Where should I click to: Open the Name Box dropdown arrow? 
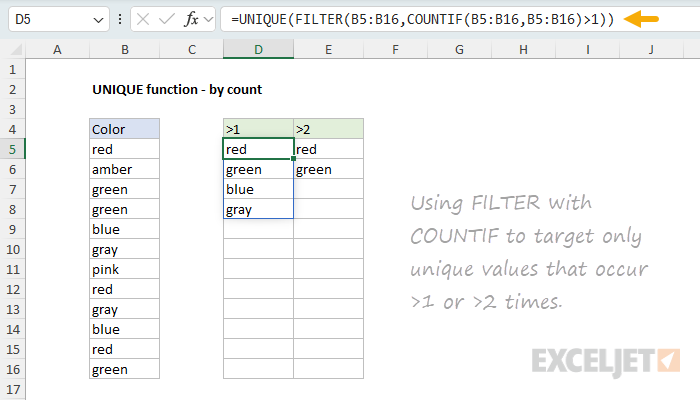click(x=98, y=20)
